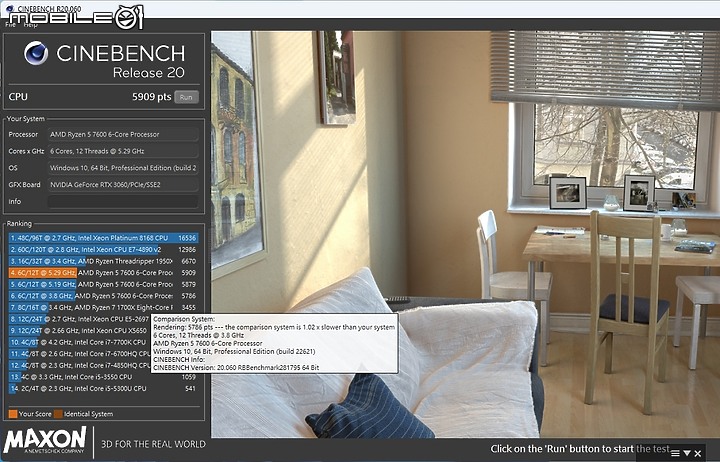Screen dimensions: 720x462
Task: Select ranking row 10, Intel Core i7-7700K
Action: tap(79, 342)
